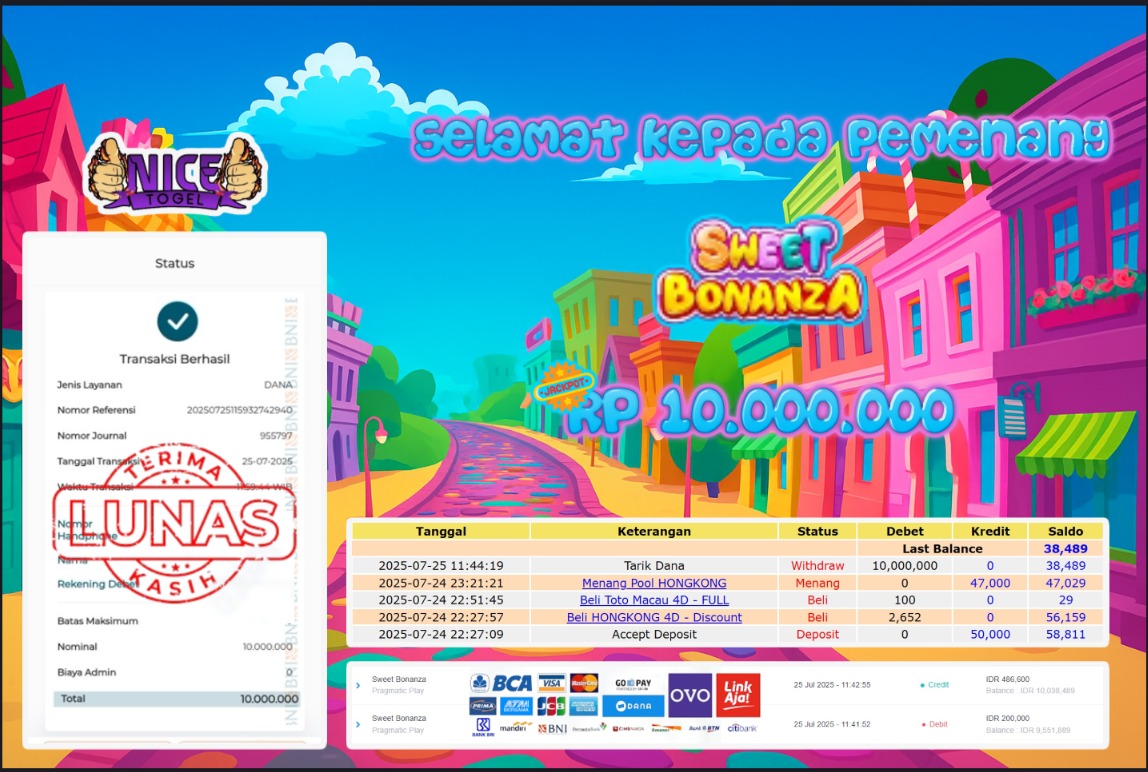The height and width of the screenshot is (772, 1148).
Task: Click the GoPay payment logo
Action: click(x=633, y=683)
